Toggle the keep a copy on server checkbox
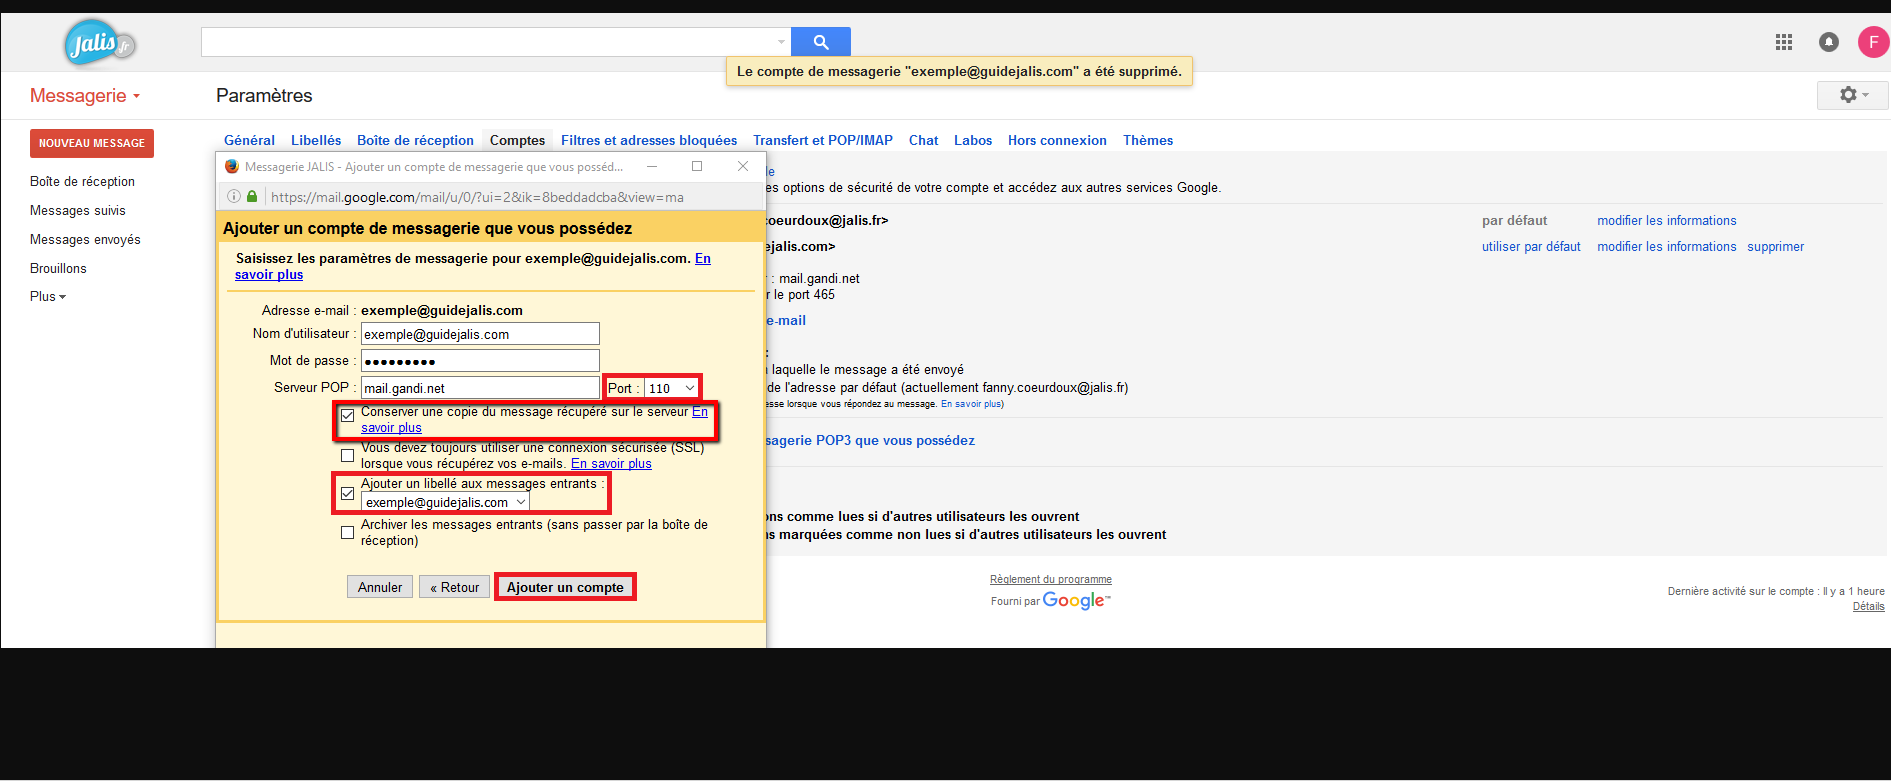 (x=348, y=415)
